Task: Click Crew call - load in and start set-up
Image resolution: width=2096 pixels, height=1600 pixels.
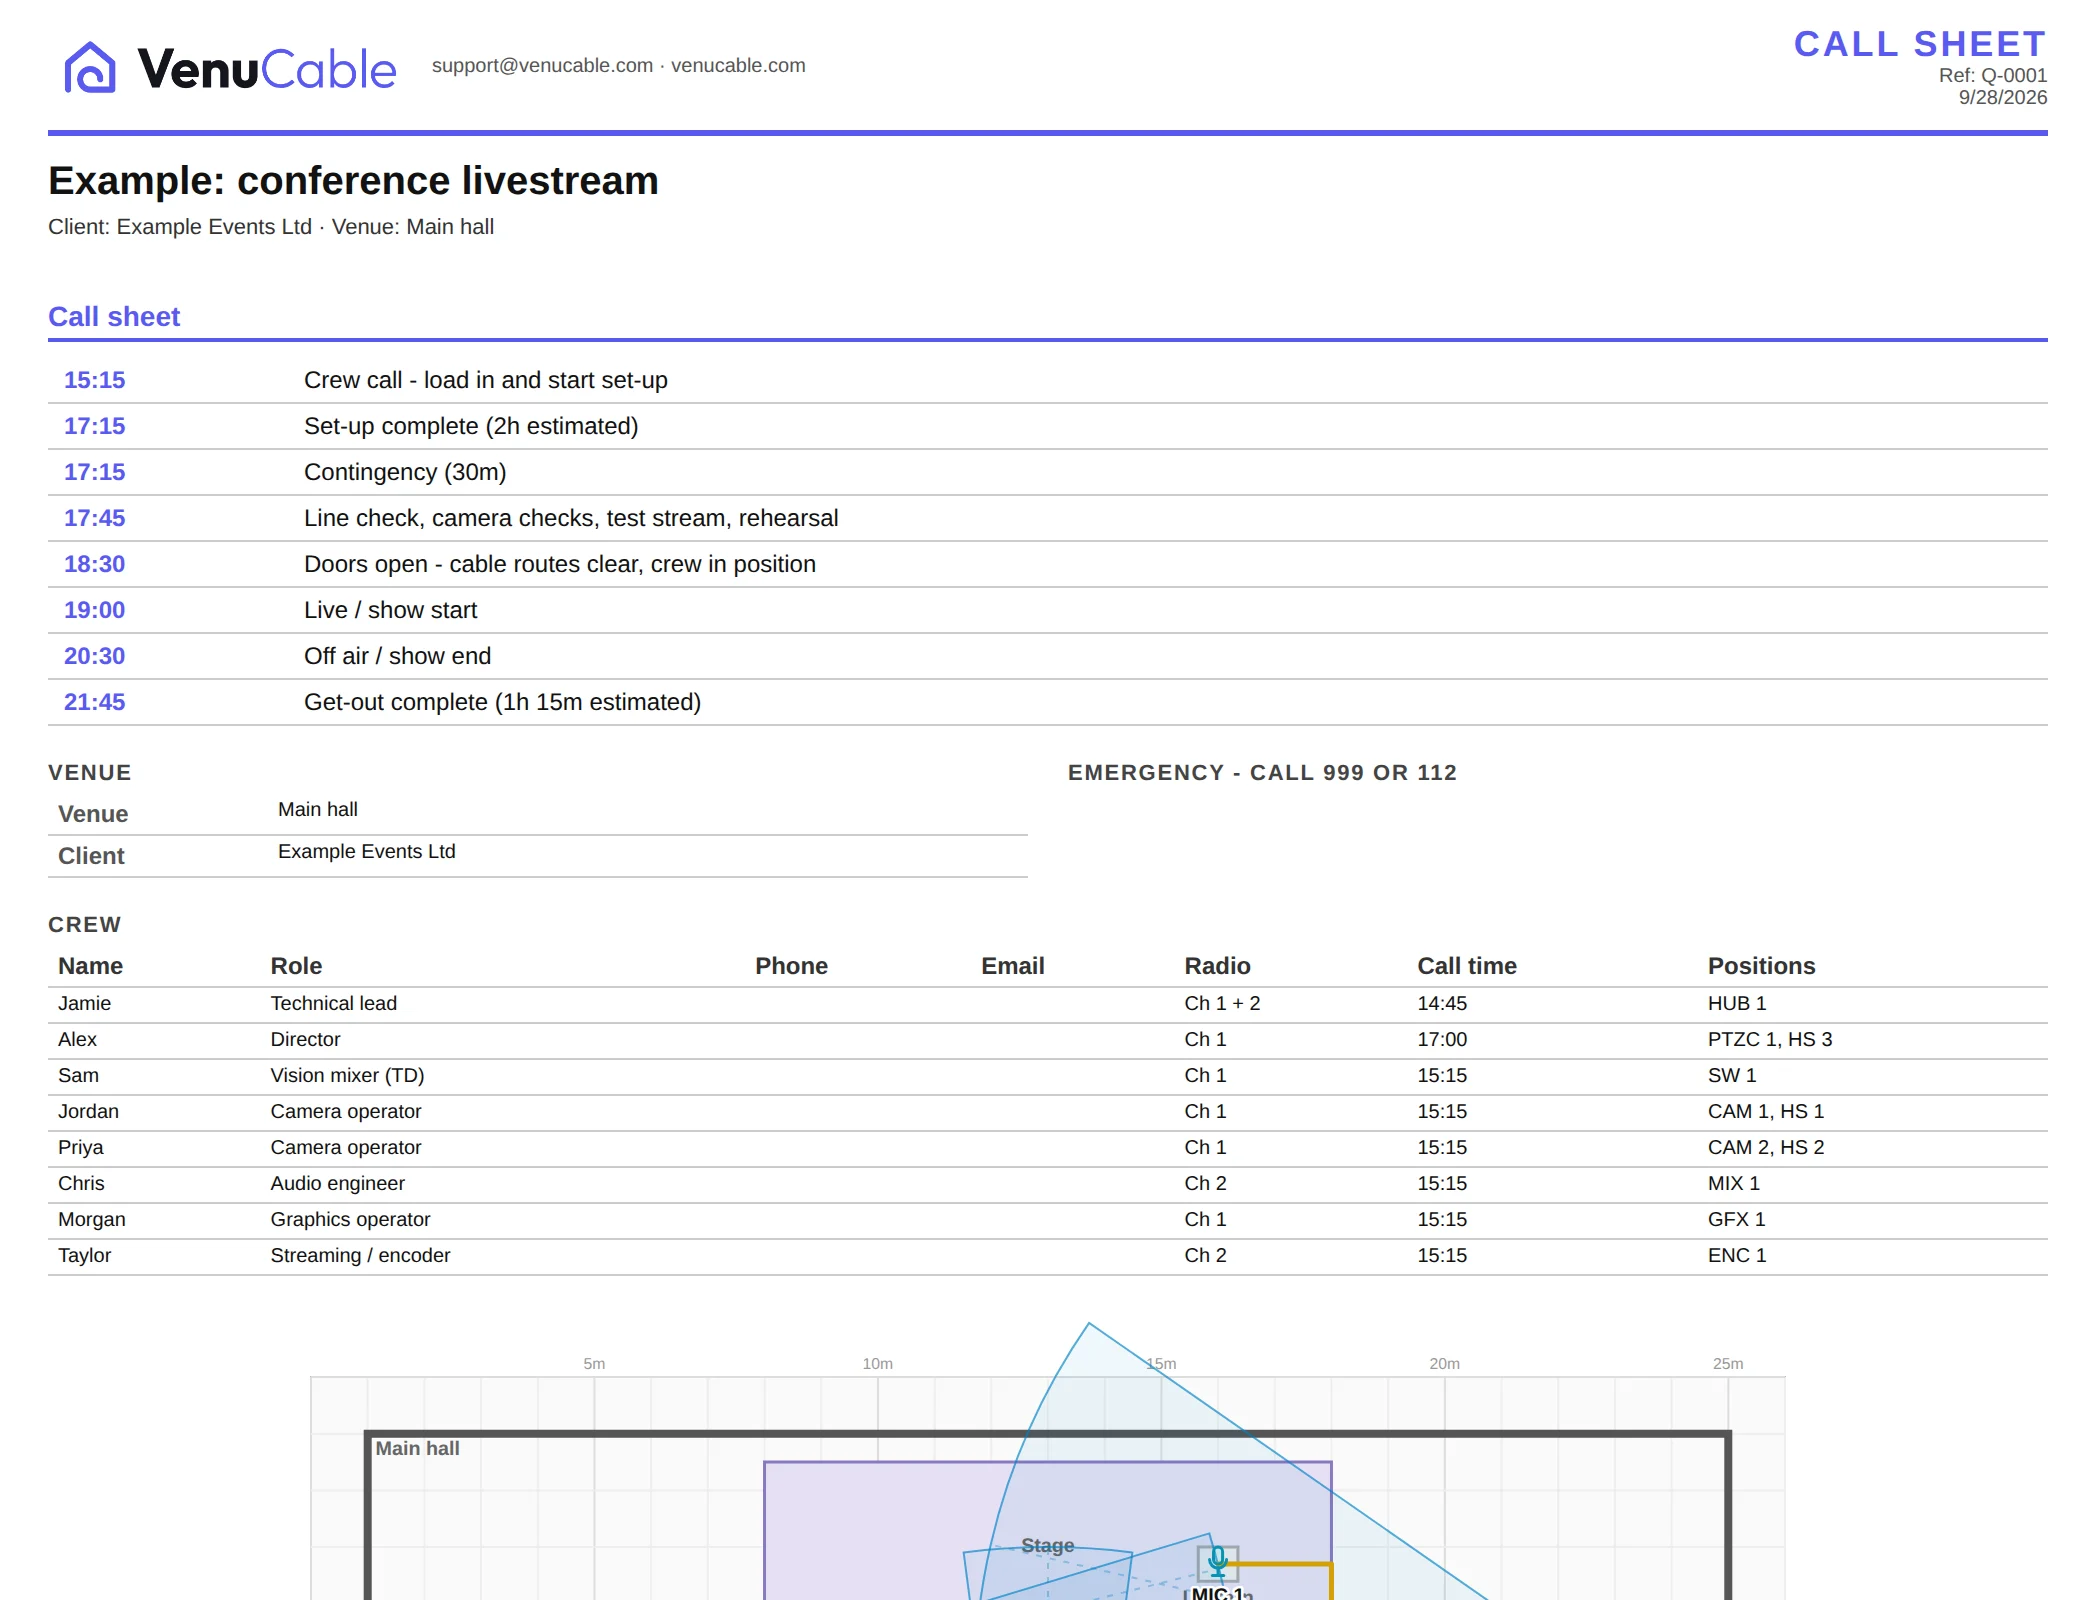Action: pos(486,380)
